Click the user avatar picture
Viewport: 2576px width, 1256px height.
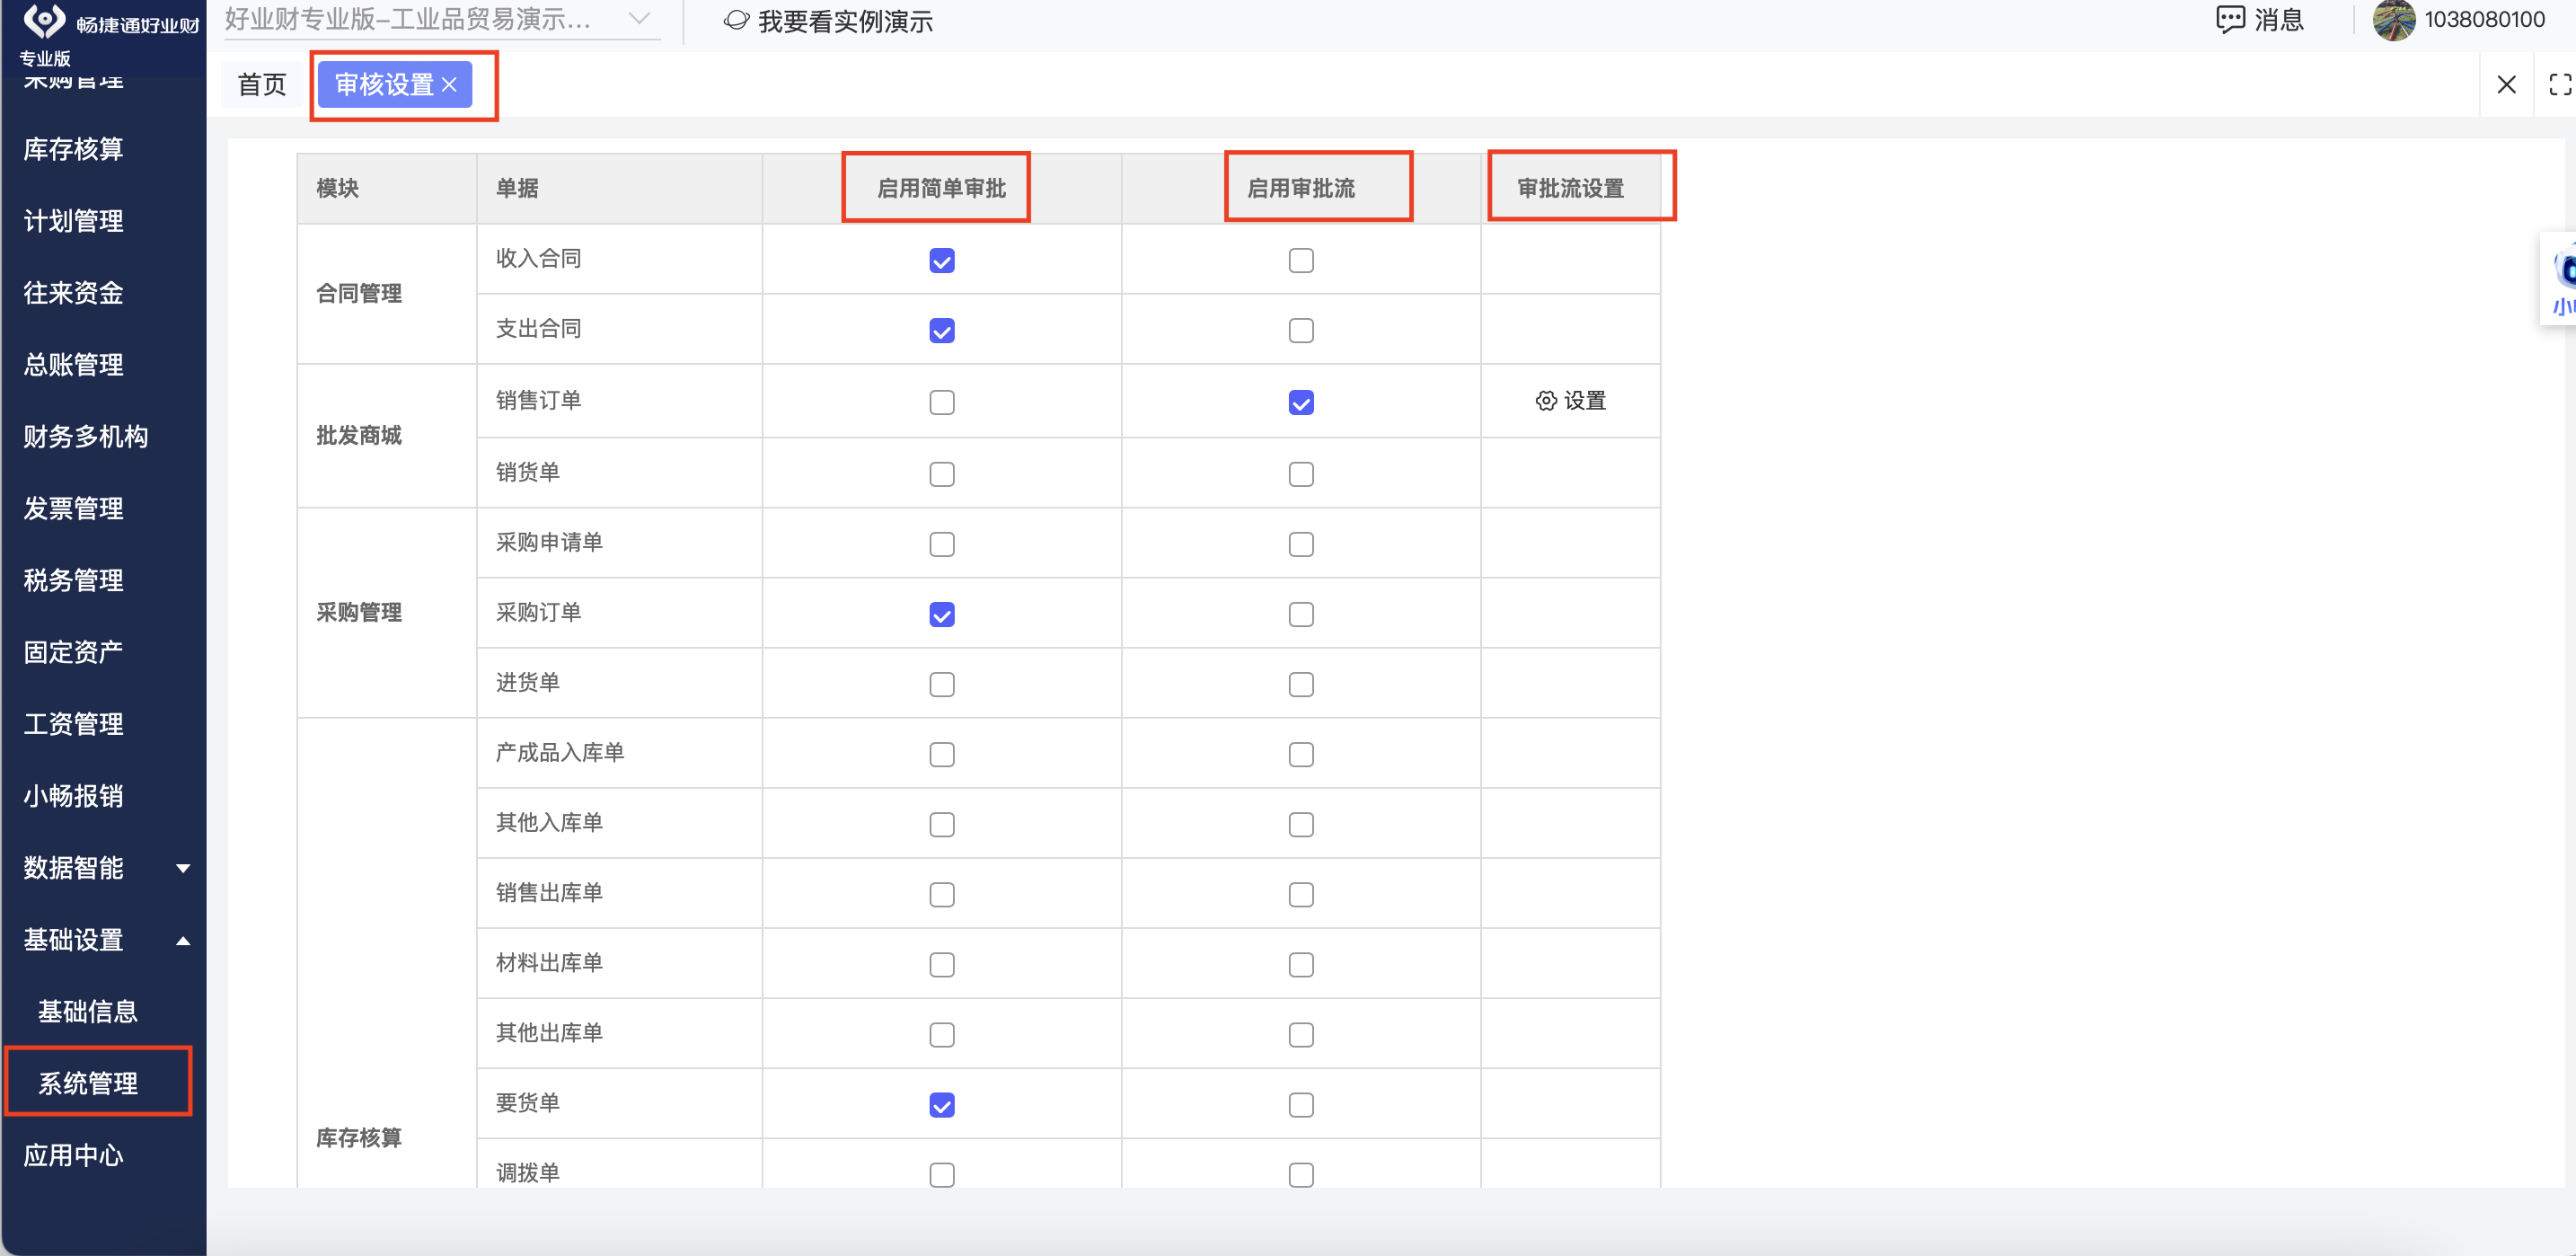point(2393,20)
